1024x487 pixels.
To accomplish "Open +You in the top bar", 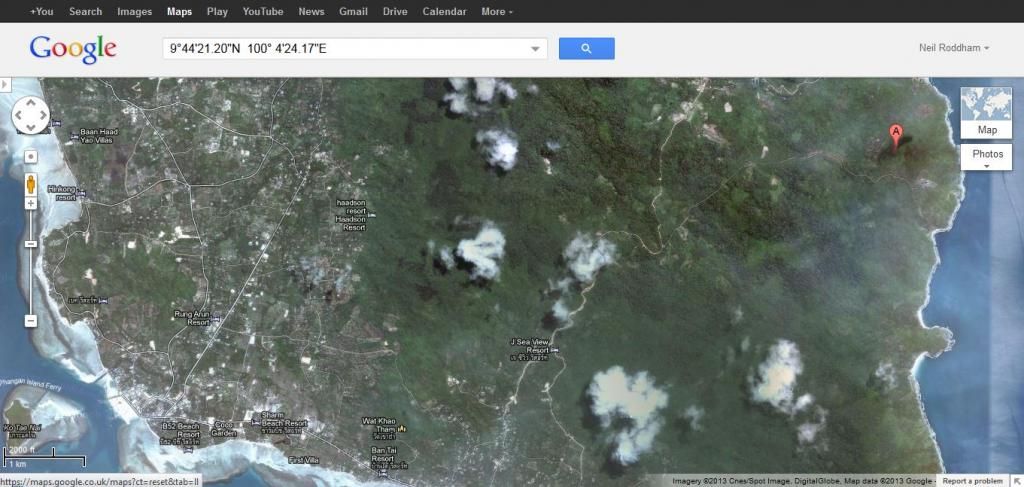I will coord(41,11).
